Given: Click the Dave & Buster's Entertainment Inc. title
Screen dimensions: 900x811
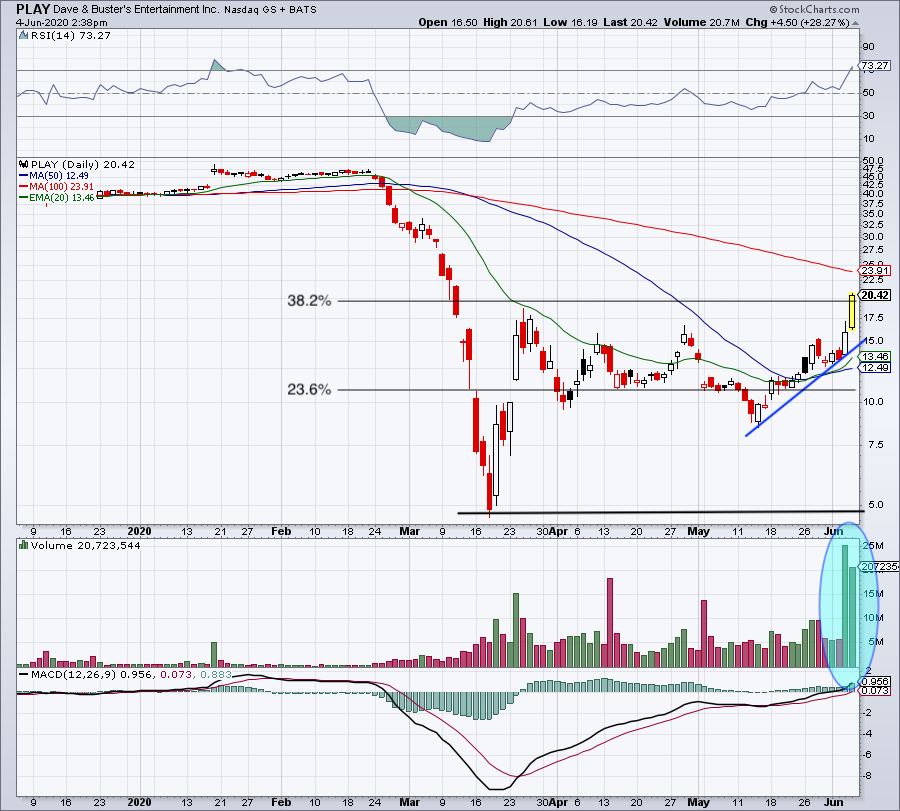Looking at the screenshot, I should click(136, 10).
